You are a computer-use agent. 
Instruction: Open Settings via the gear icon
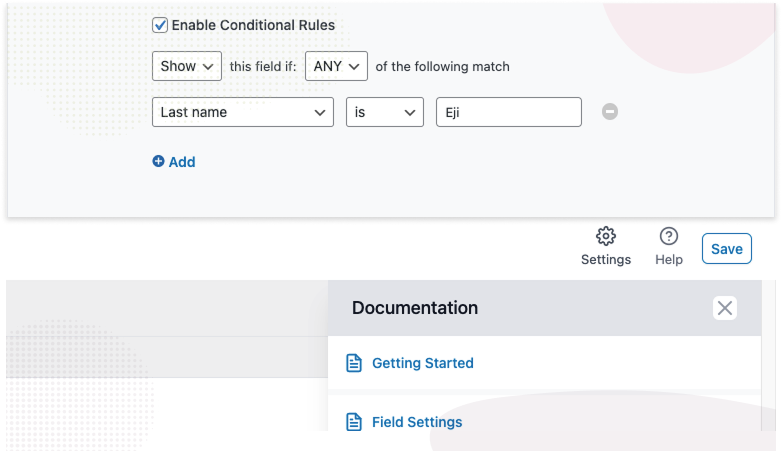click(x=605, y=236)
